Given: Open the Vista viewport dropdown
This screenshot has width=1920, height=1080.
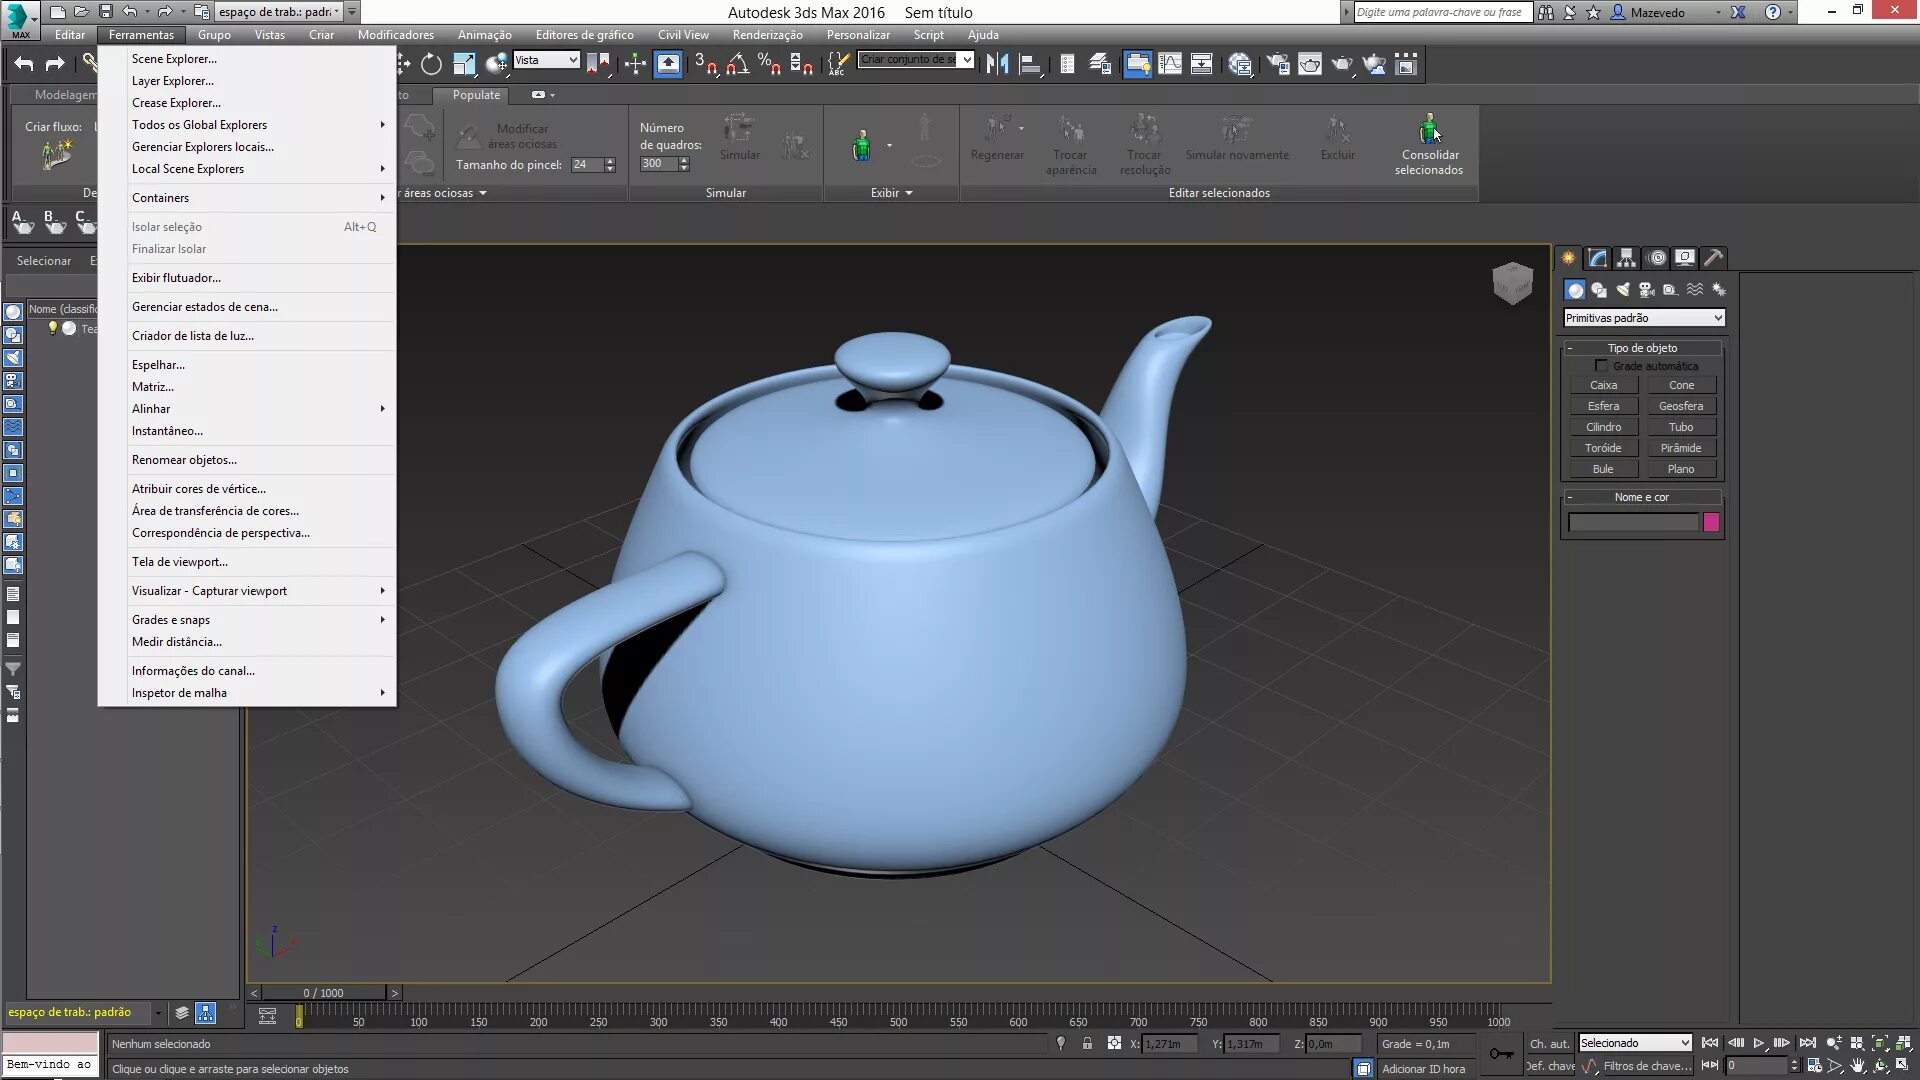Looking at the screenshot, I should tap(547, 60).
